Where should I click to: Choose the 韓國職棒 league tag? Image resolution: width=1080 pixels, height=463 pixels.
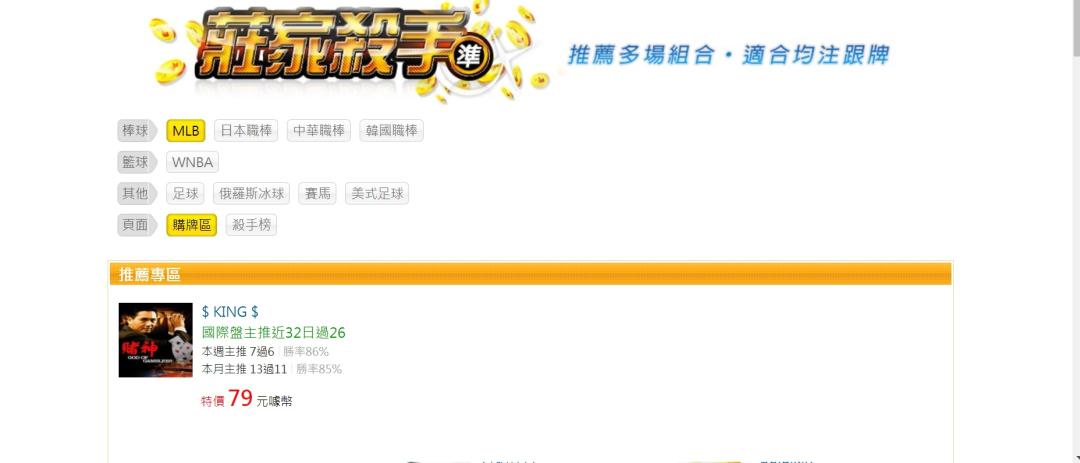tap(391, 131)
